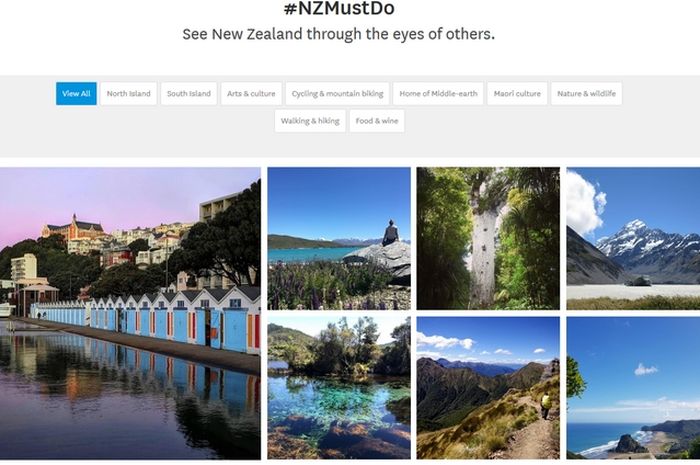Open the snowy mountain peak photo
Screen dimensions: 700x465
[633, 238]
